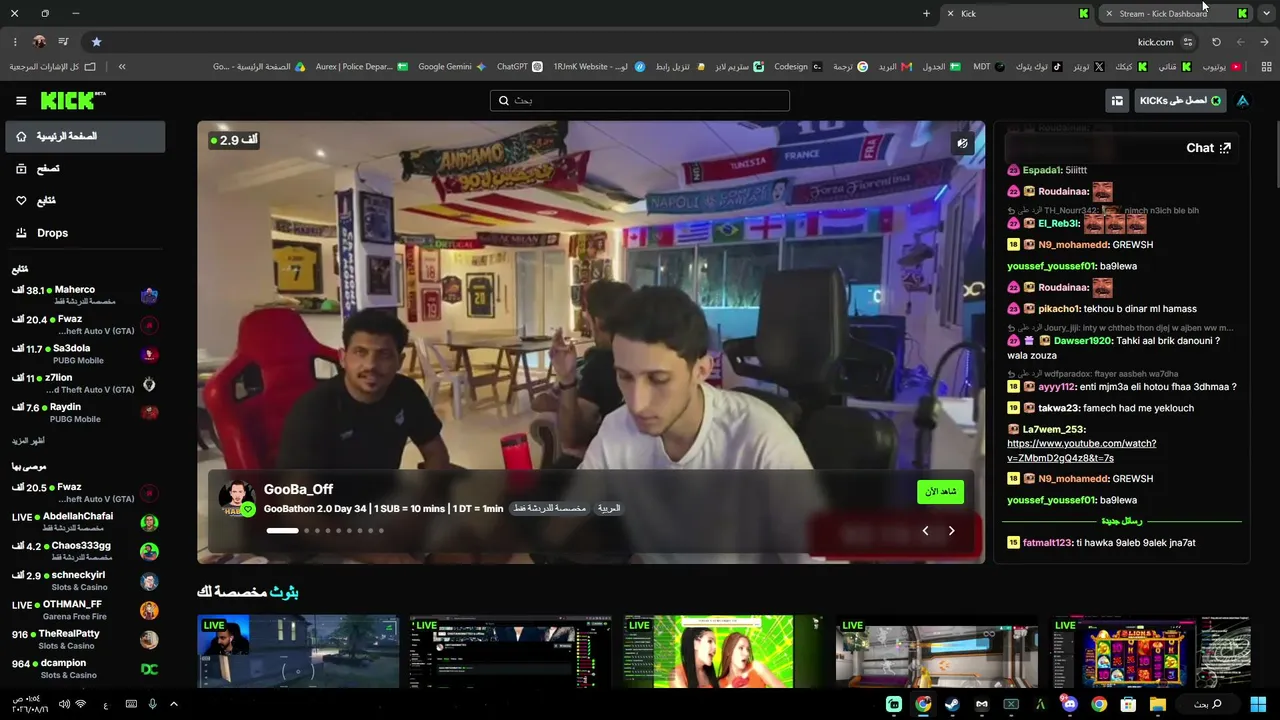
Task: Open the dashboard layout icon in Kick header
Action: 1117,100
